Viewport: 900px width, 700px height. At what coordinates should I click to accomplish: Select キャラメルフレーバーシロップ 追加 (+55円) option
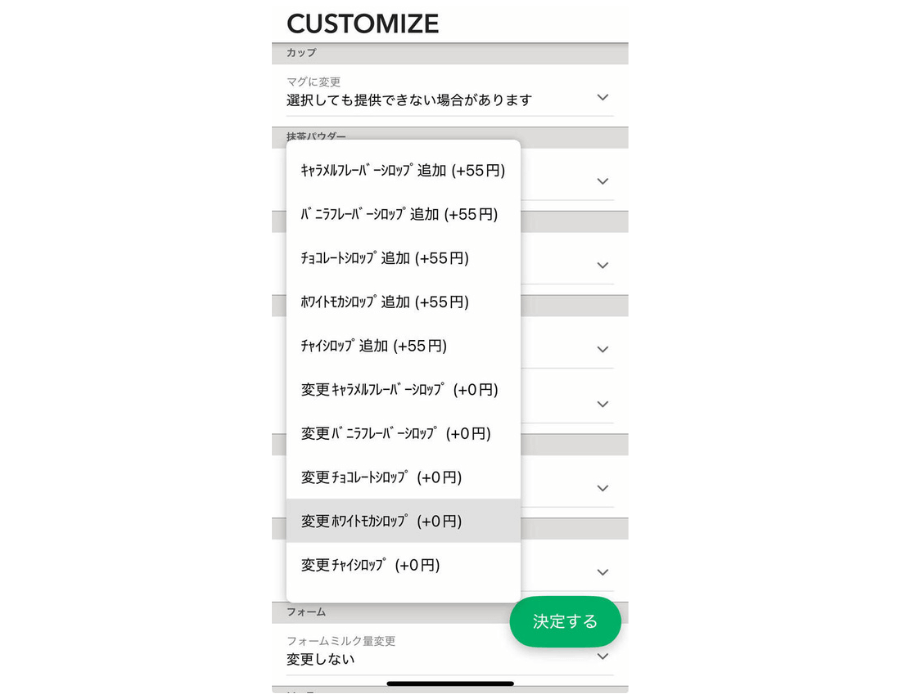pos(403,171)
